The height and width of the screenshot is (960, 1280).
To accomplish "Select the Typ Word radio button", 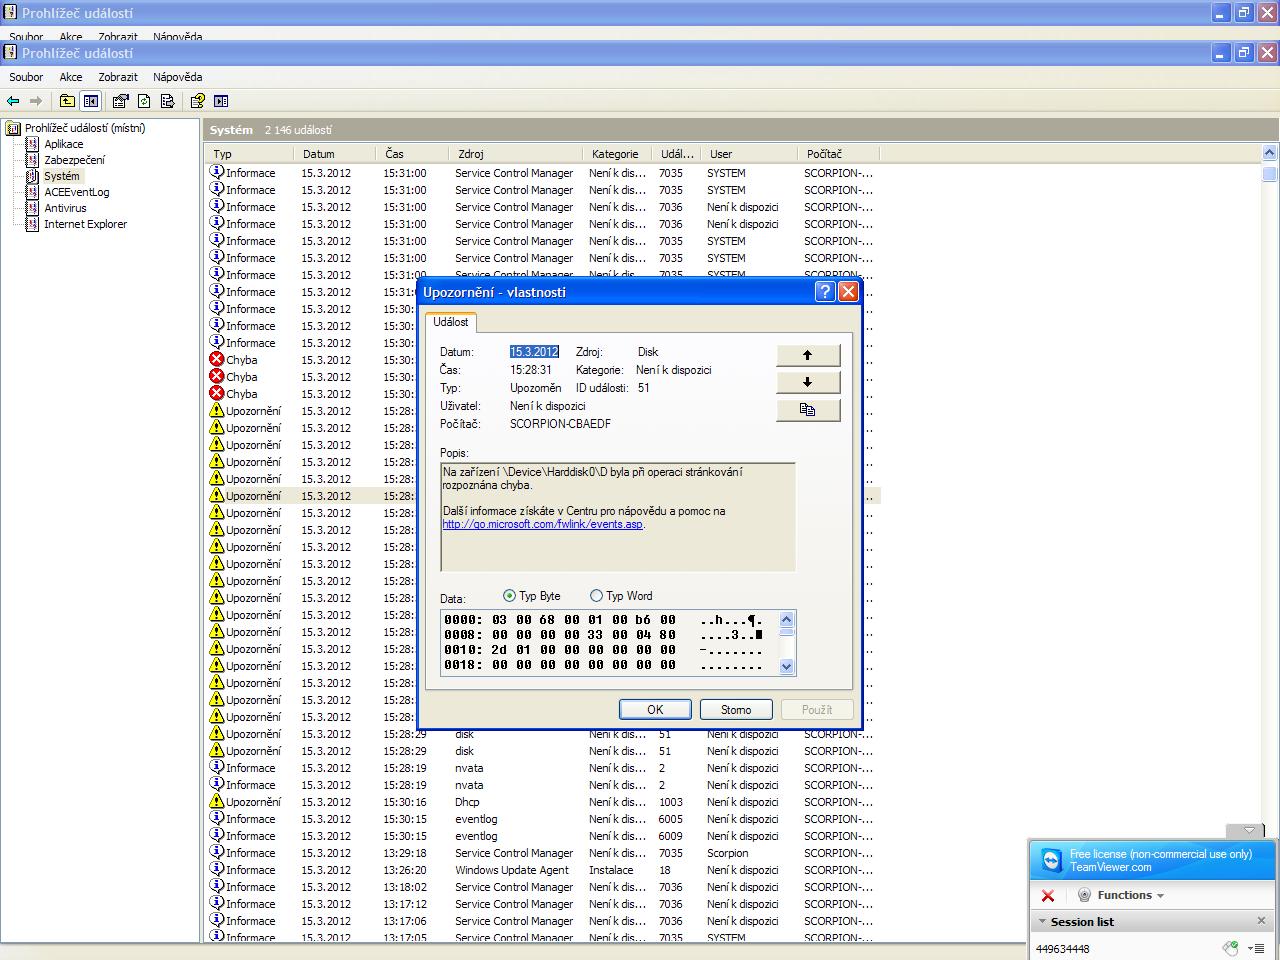I will (x=596, y=596).
